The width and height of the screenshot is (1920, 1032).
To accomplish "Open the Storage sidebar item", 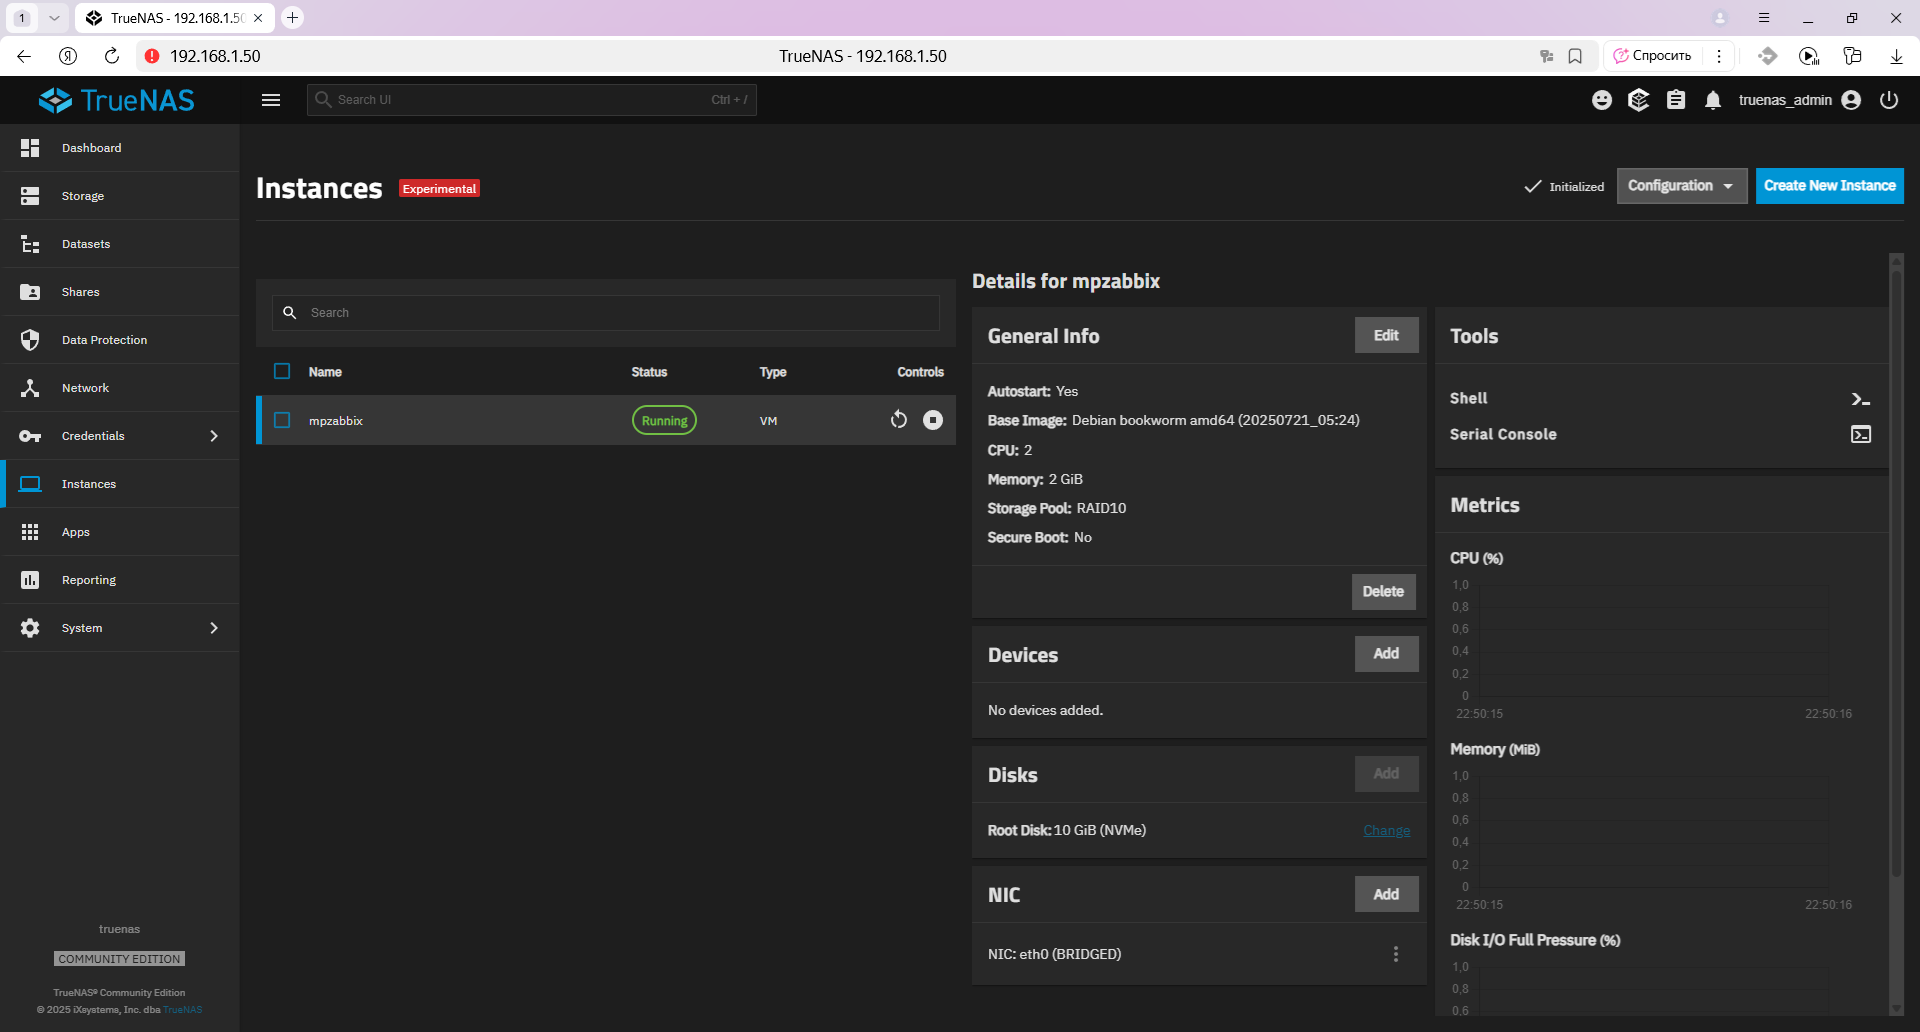I will pyautogui.click(x=120, y=196).
